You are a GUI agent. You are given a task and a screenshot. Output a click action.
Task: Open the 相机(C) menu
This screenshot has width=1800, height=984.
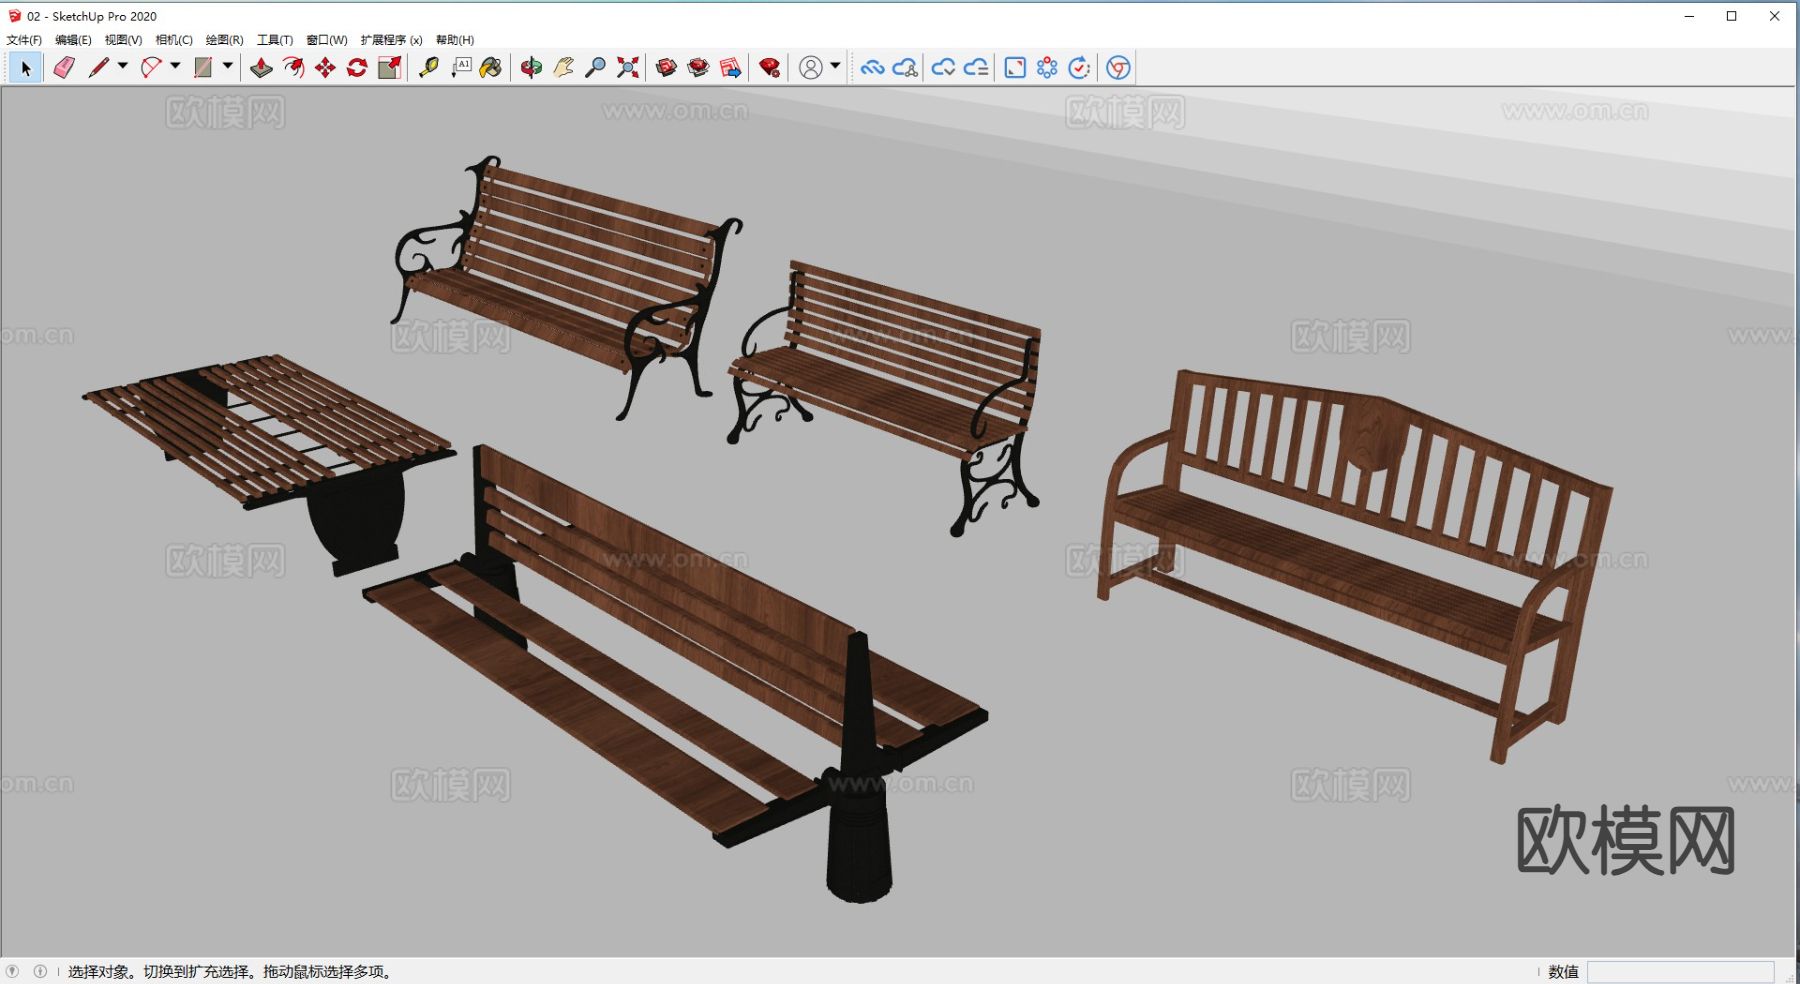[x=174, y=40]
